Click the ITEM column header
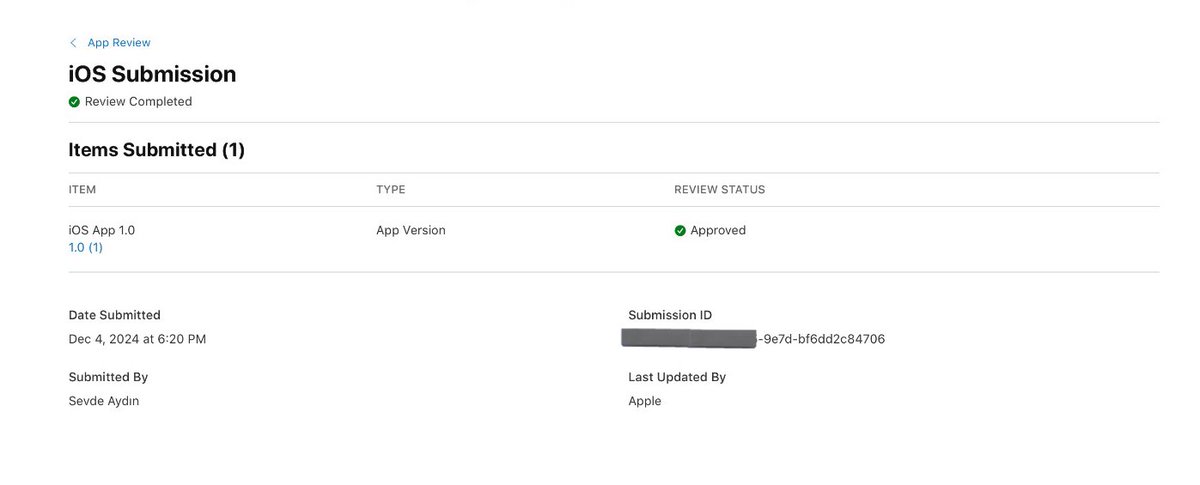 pyautogui.click(x=82, y=190)
